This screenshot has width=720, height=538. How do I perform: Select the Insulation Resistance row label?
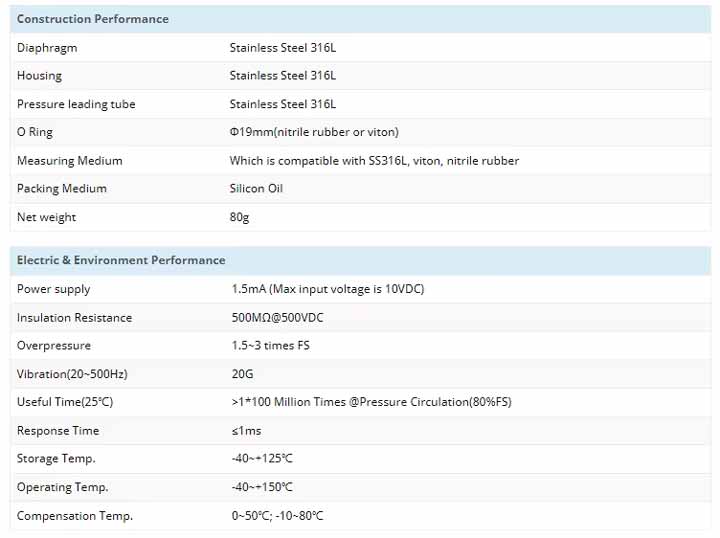pyautogui.click(x=74, y=318)
